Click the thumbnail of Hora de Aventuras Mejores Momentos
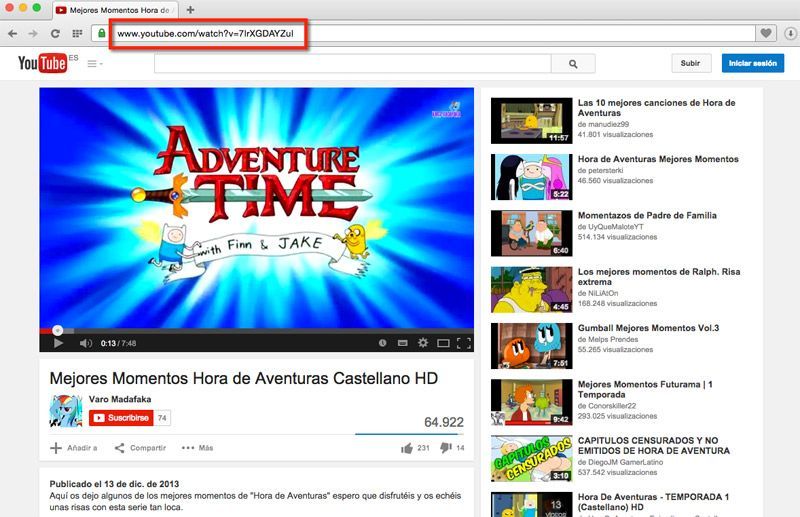 coord(532,177)
